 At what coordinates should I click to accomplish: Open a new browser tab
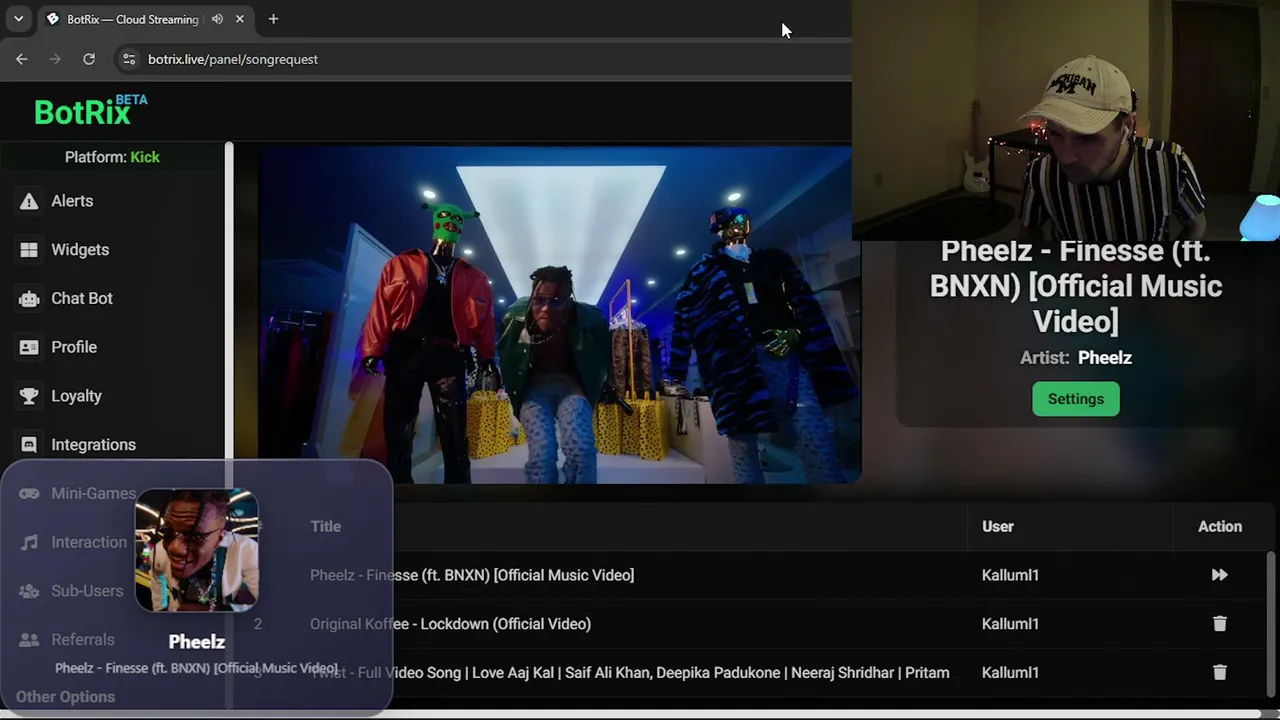click(x=273, y=19)
